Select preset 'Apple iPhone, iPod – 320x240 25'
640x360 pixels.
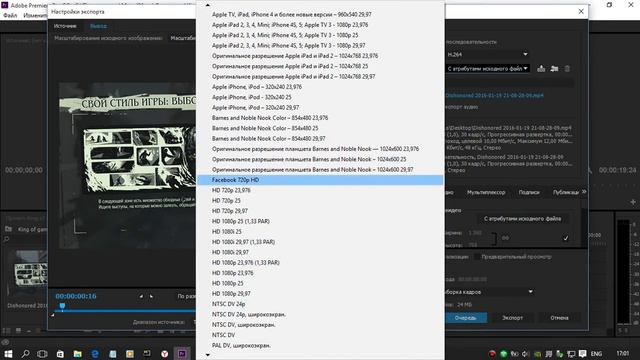pos(320,97)
